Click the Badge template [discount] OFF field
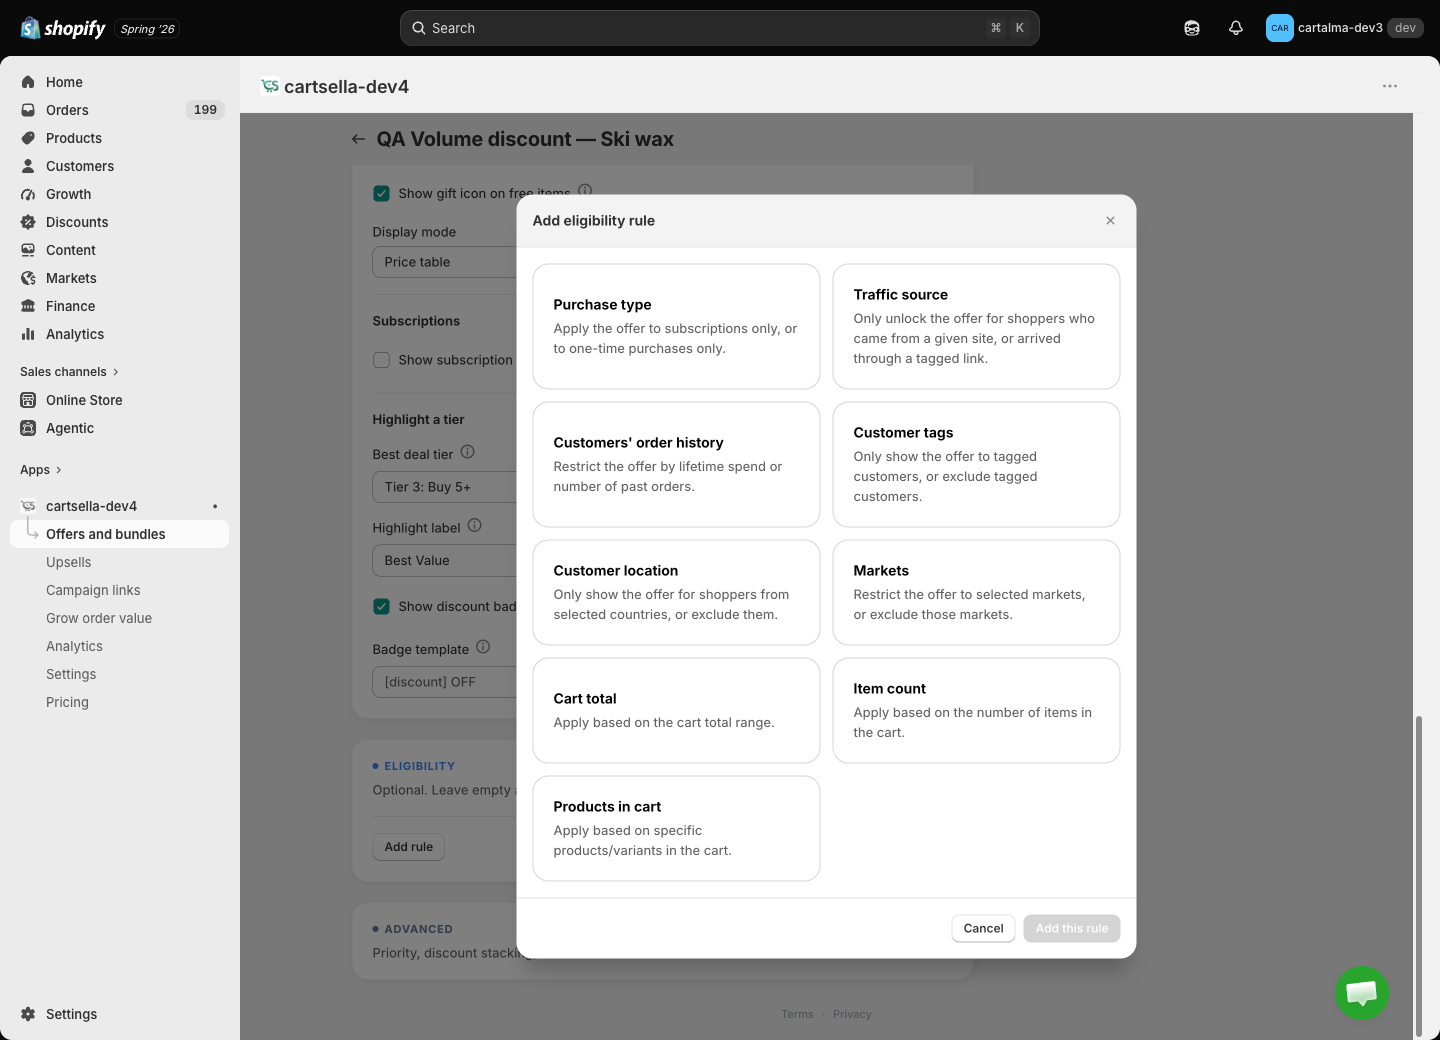Screen dimensions: 1440x1040 445,682
